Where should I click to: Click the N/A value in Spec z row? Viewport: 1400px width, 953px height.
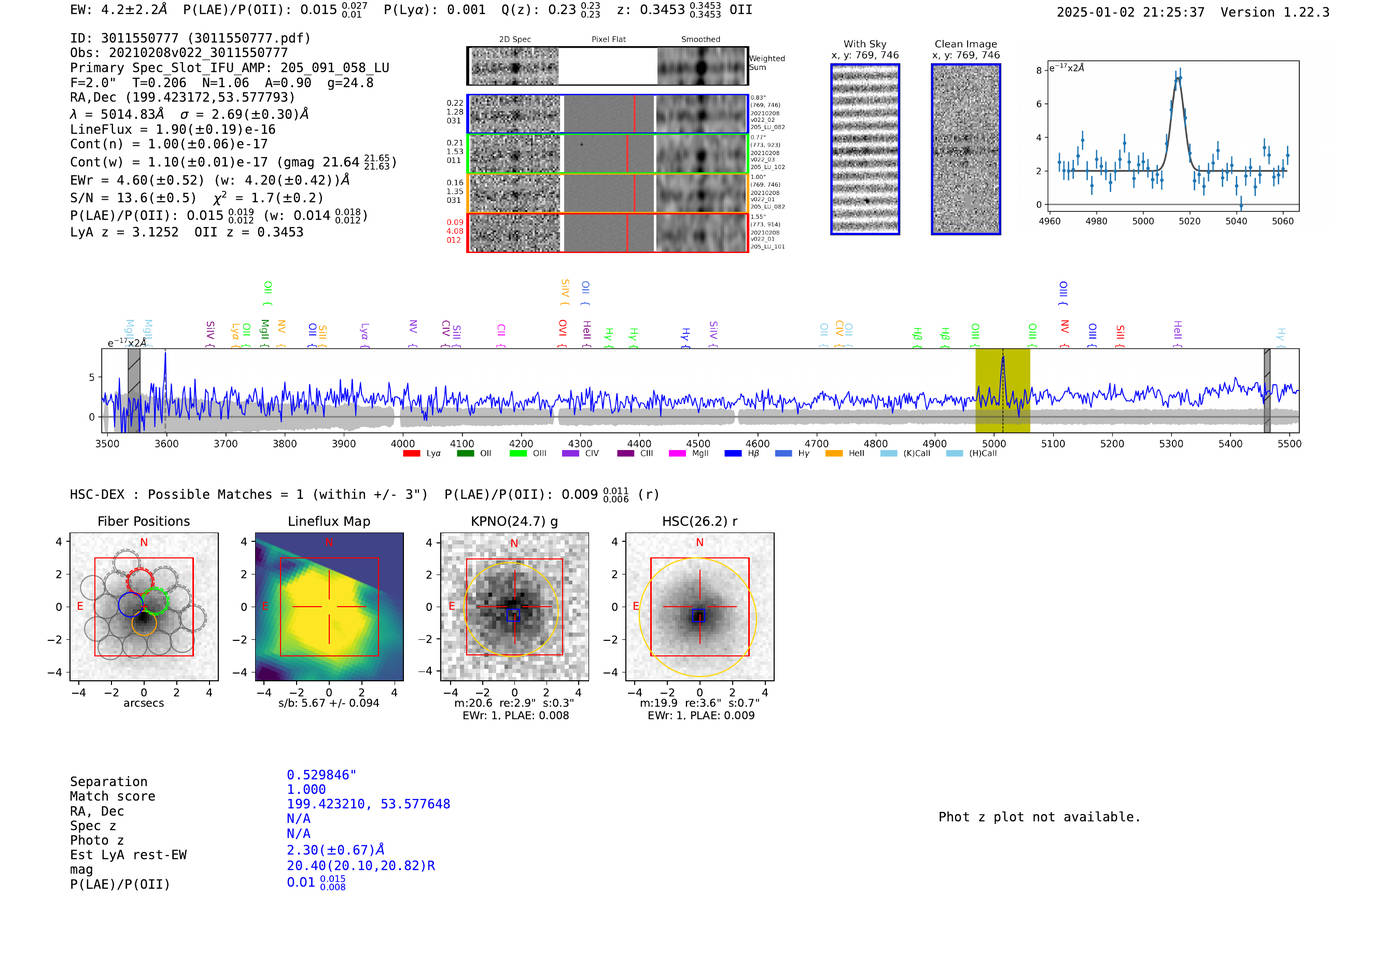point(299,818)
